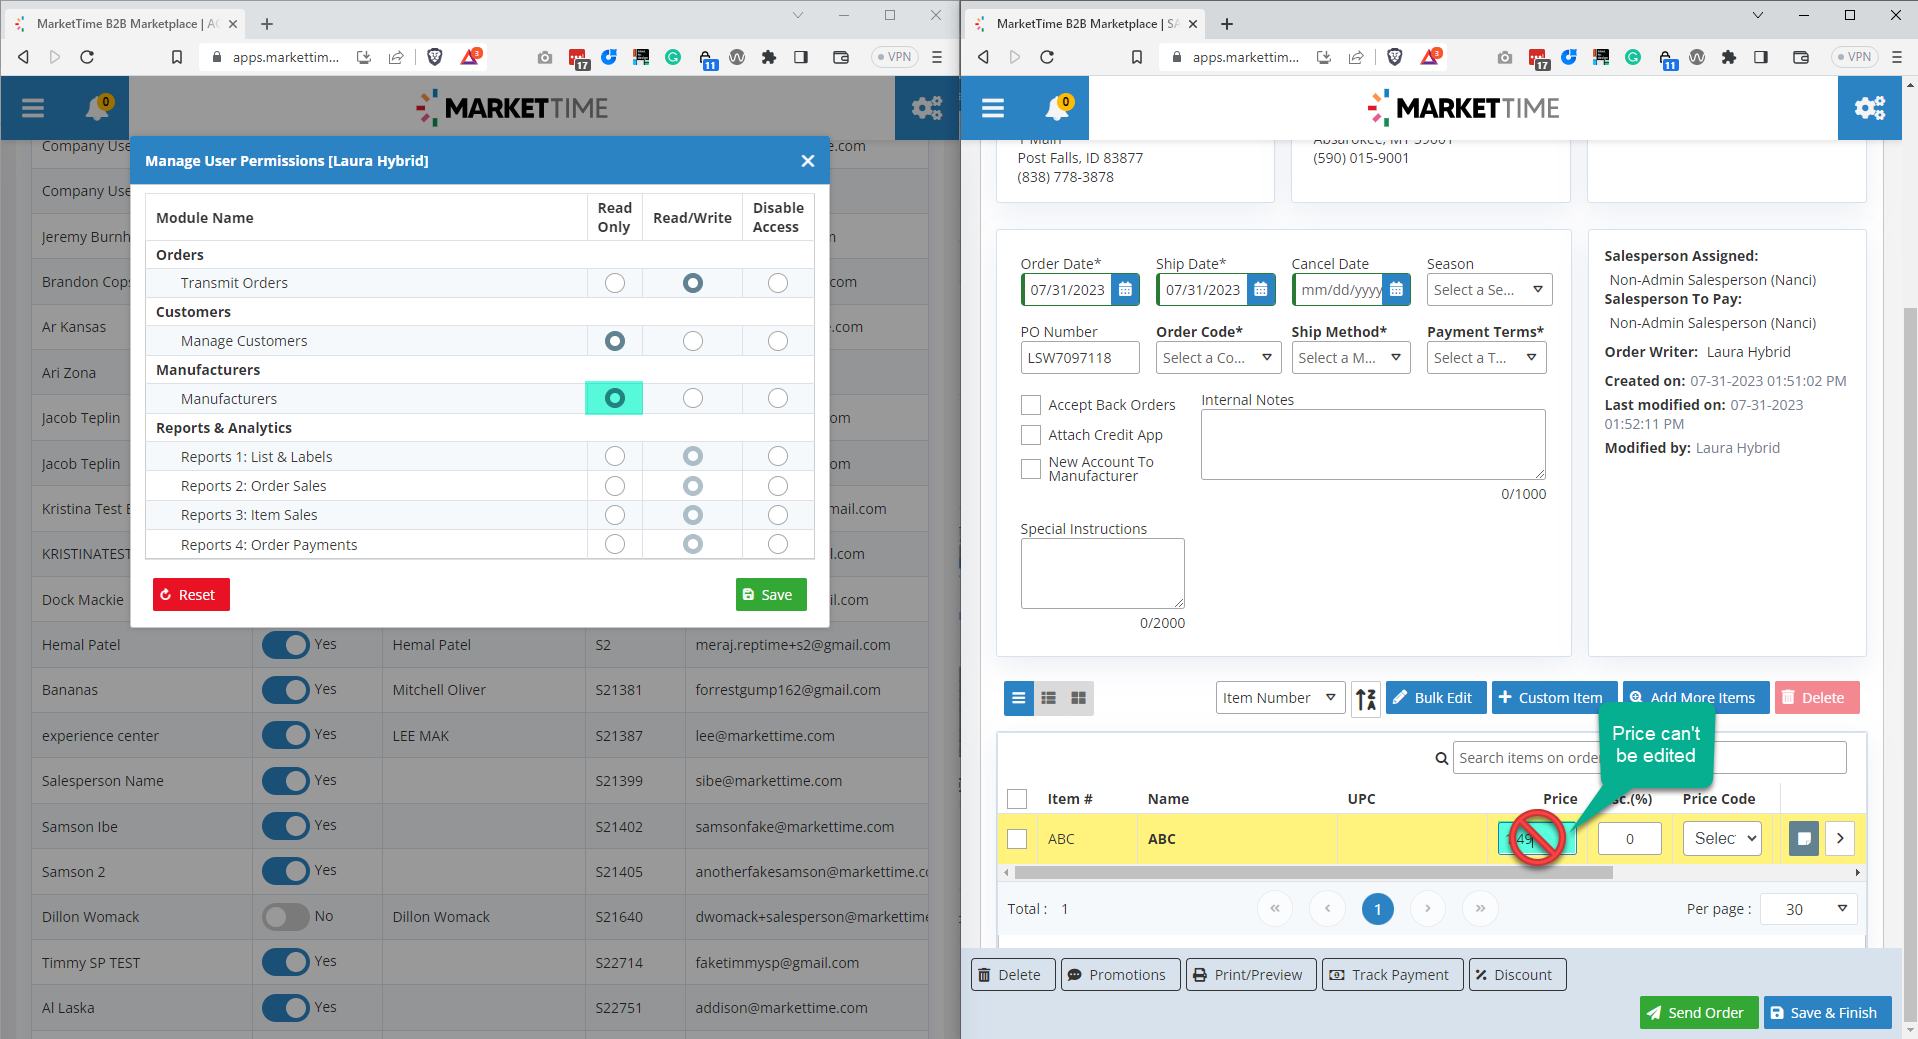1918x1039 pixels.
Task: Open the settings gears in right window
Action: pos(1869,108)
